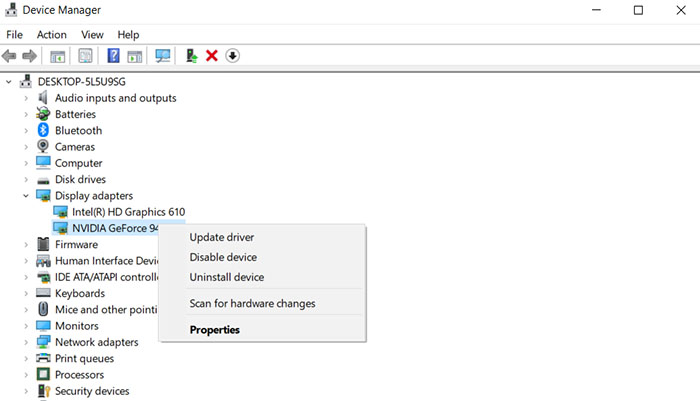700x401 pixels.
Task: Open the Action menu
Action: [x=51, y=35]
